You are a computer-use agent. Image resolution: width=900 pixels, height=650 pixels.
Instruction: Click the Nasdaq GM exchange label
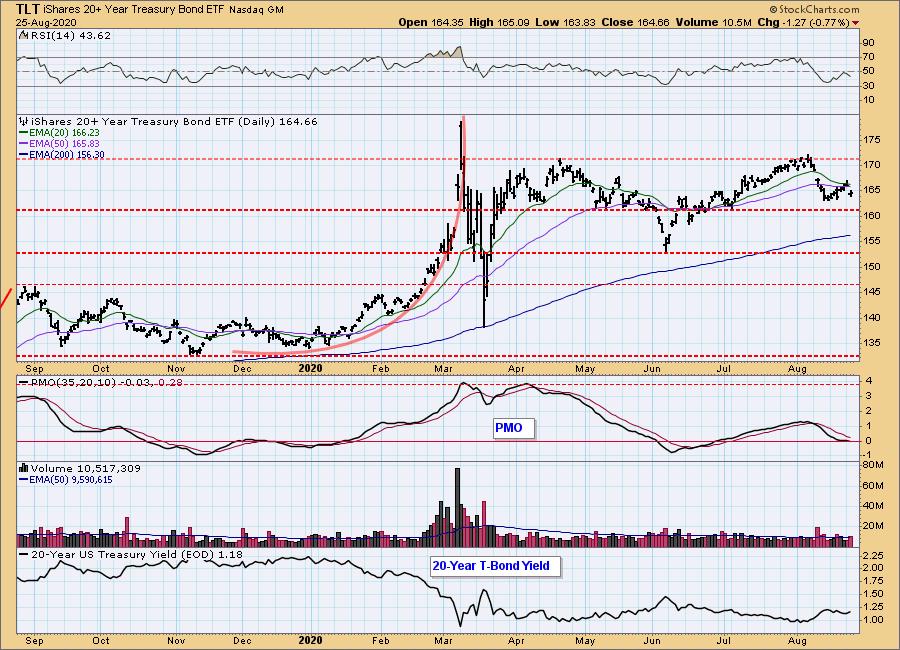pyautogui.click(x=256, y=10)
